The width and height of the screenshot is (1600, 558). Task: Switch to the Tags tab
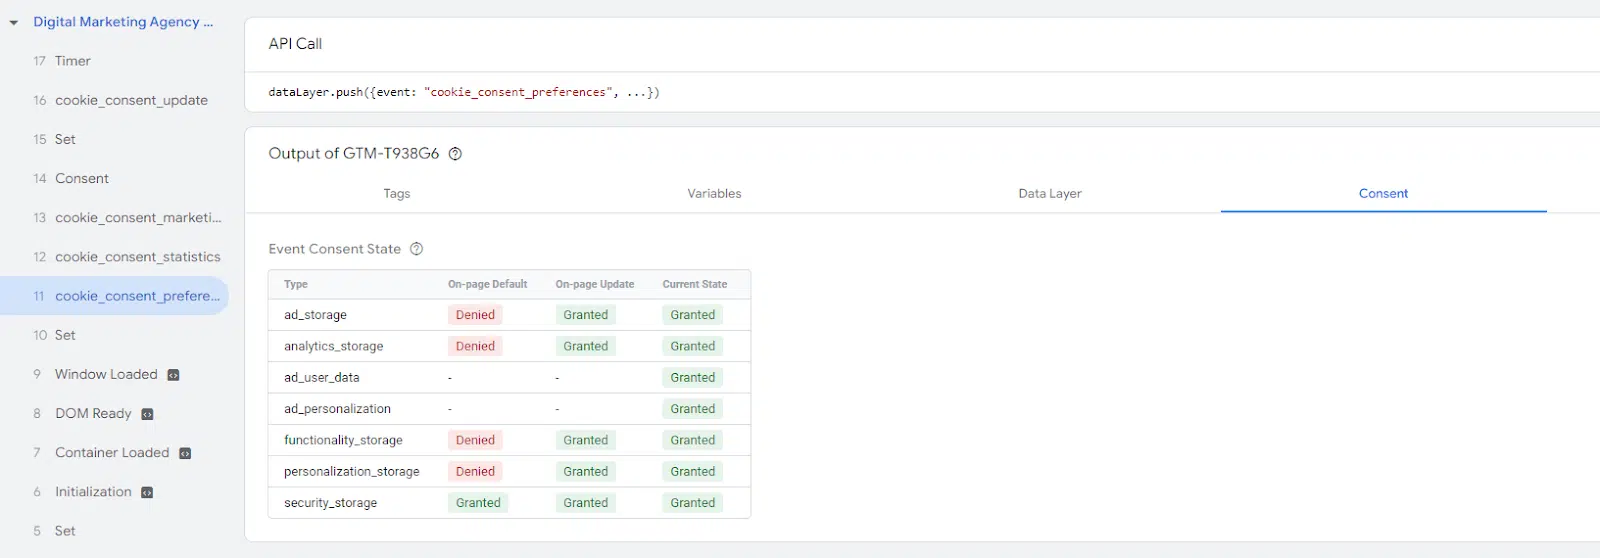pyautogui.click(x=397, y=194)
